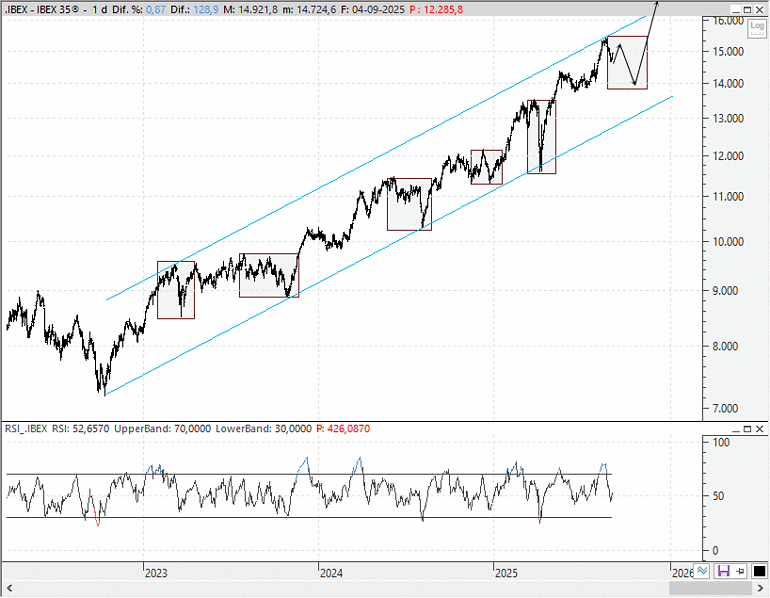Viewport: 770px width, 598px height.
Task: Toggle the Log scale button
Action: (757, 28)
